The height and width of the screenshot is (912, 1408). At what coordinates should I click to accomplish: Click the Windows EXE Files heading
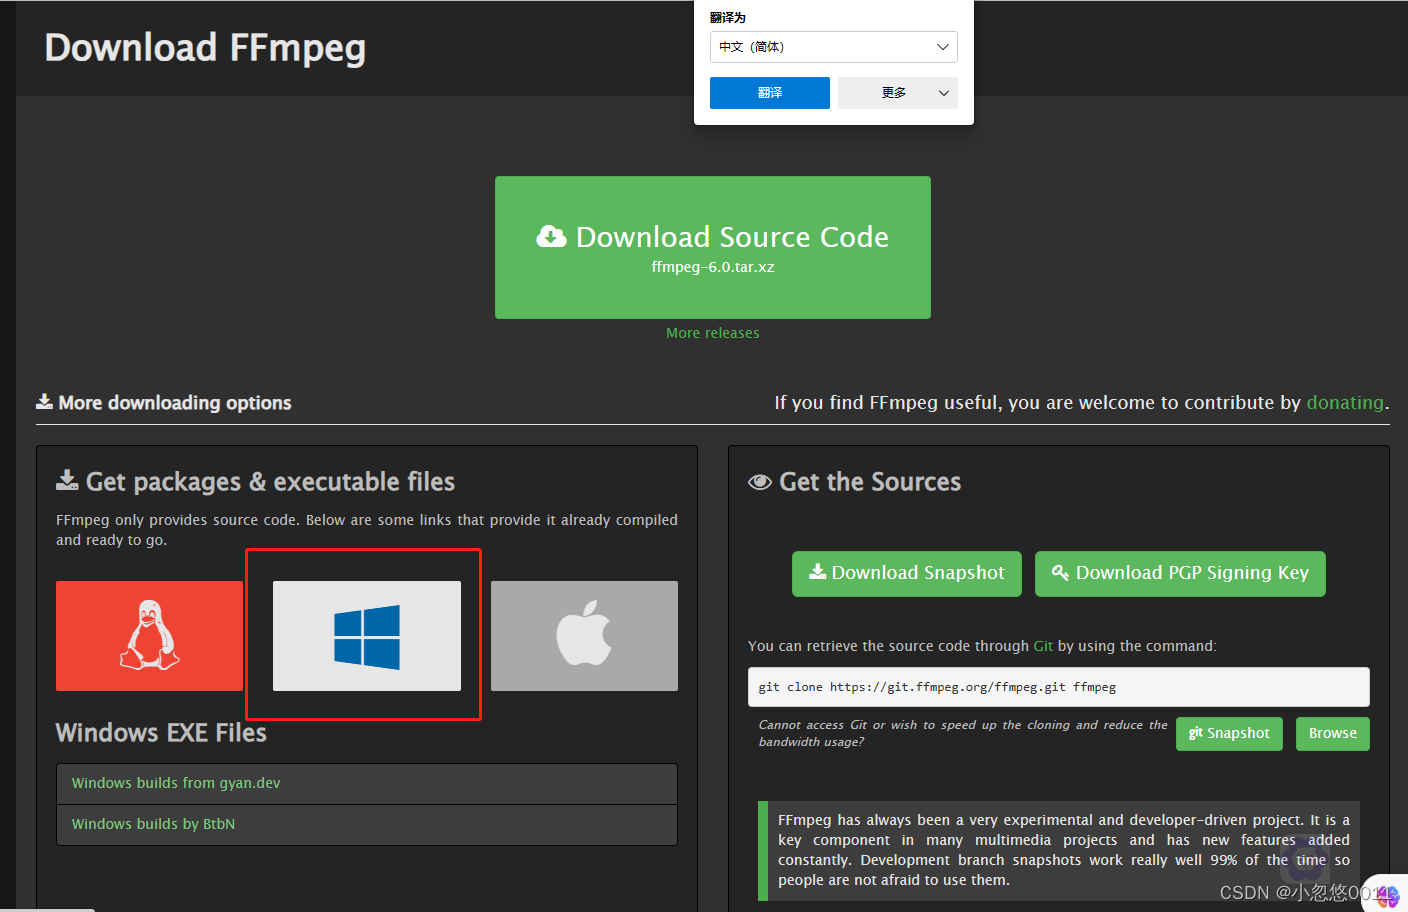click(x=161, y=733)
